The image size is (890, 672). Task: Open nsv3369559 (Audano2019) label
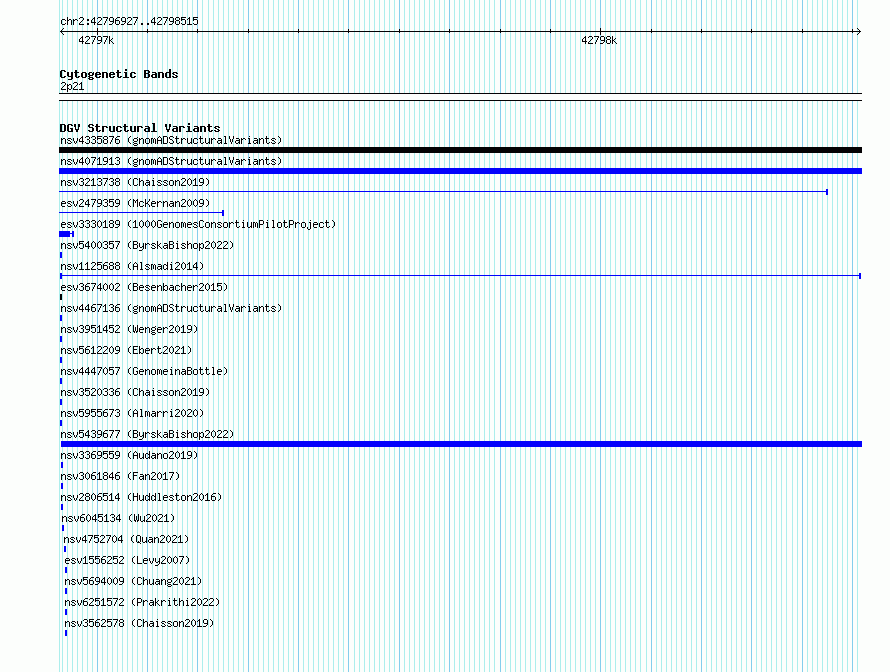pos(129,455)
